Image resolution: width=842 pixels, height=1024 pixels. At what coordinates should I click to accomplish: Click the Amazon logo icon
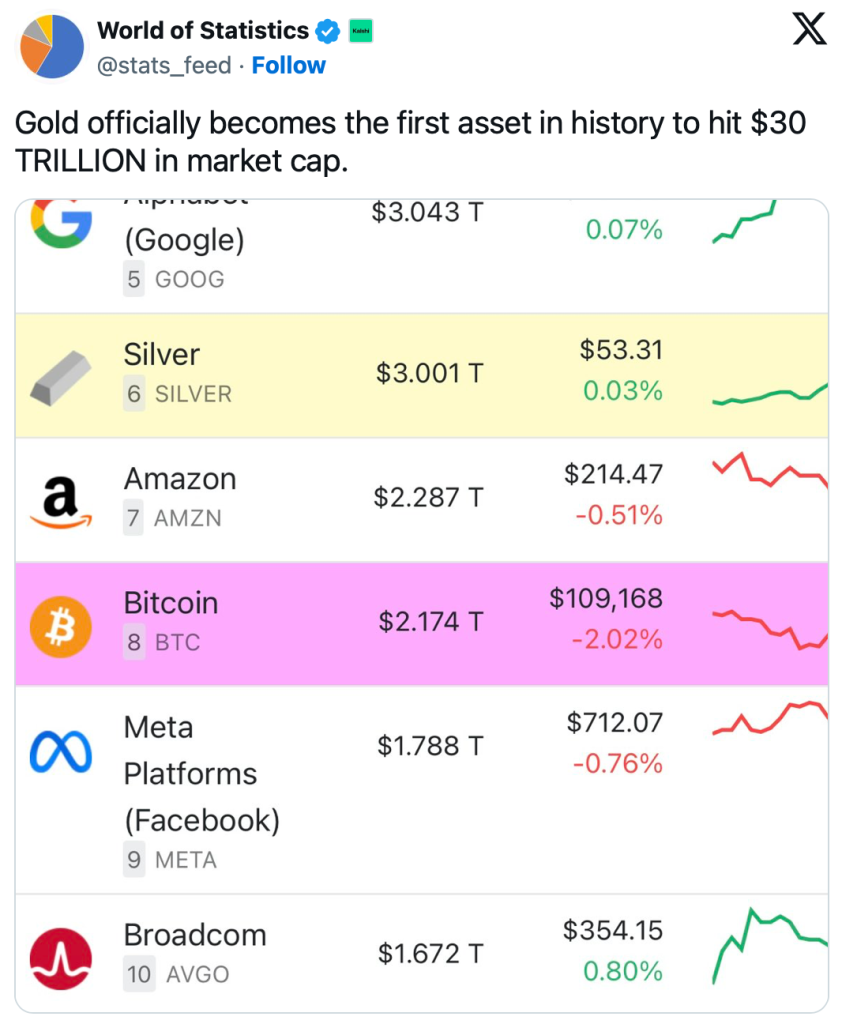[x=61, y=499]
